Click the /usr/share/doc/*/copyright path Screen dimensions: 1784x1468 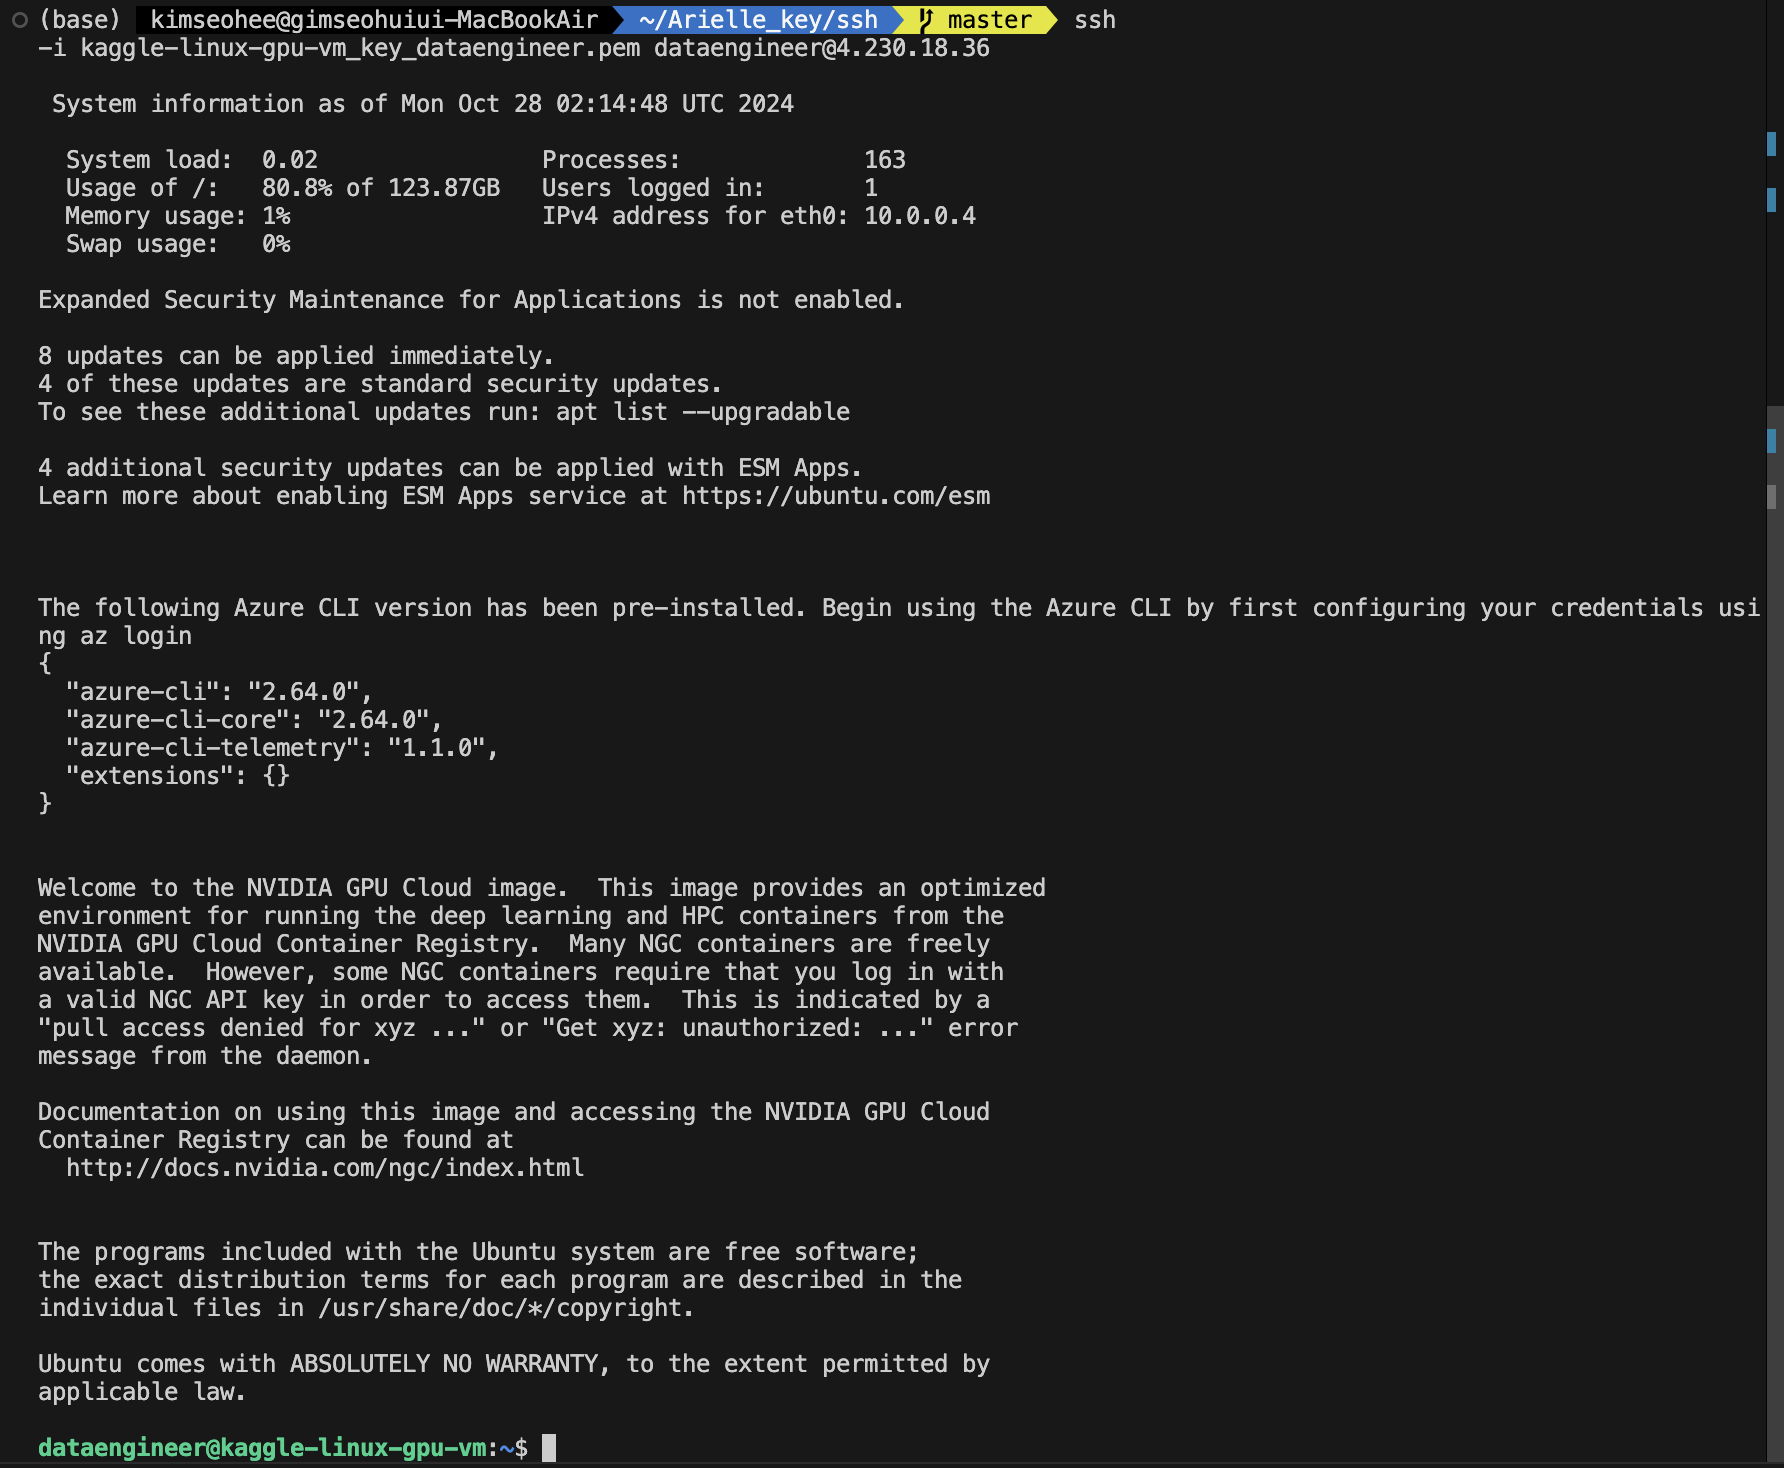pyautogui.click(x=500, y=1308)
